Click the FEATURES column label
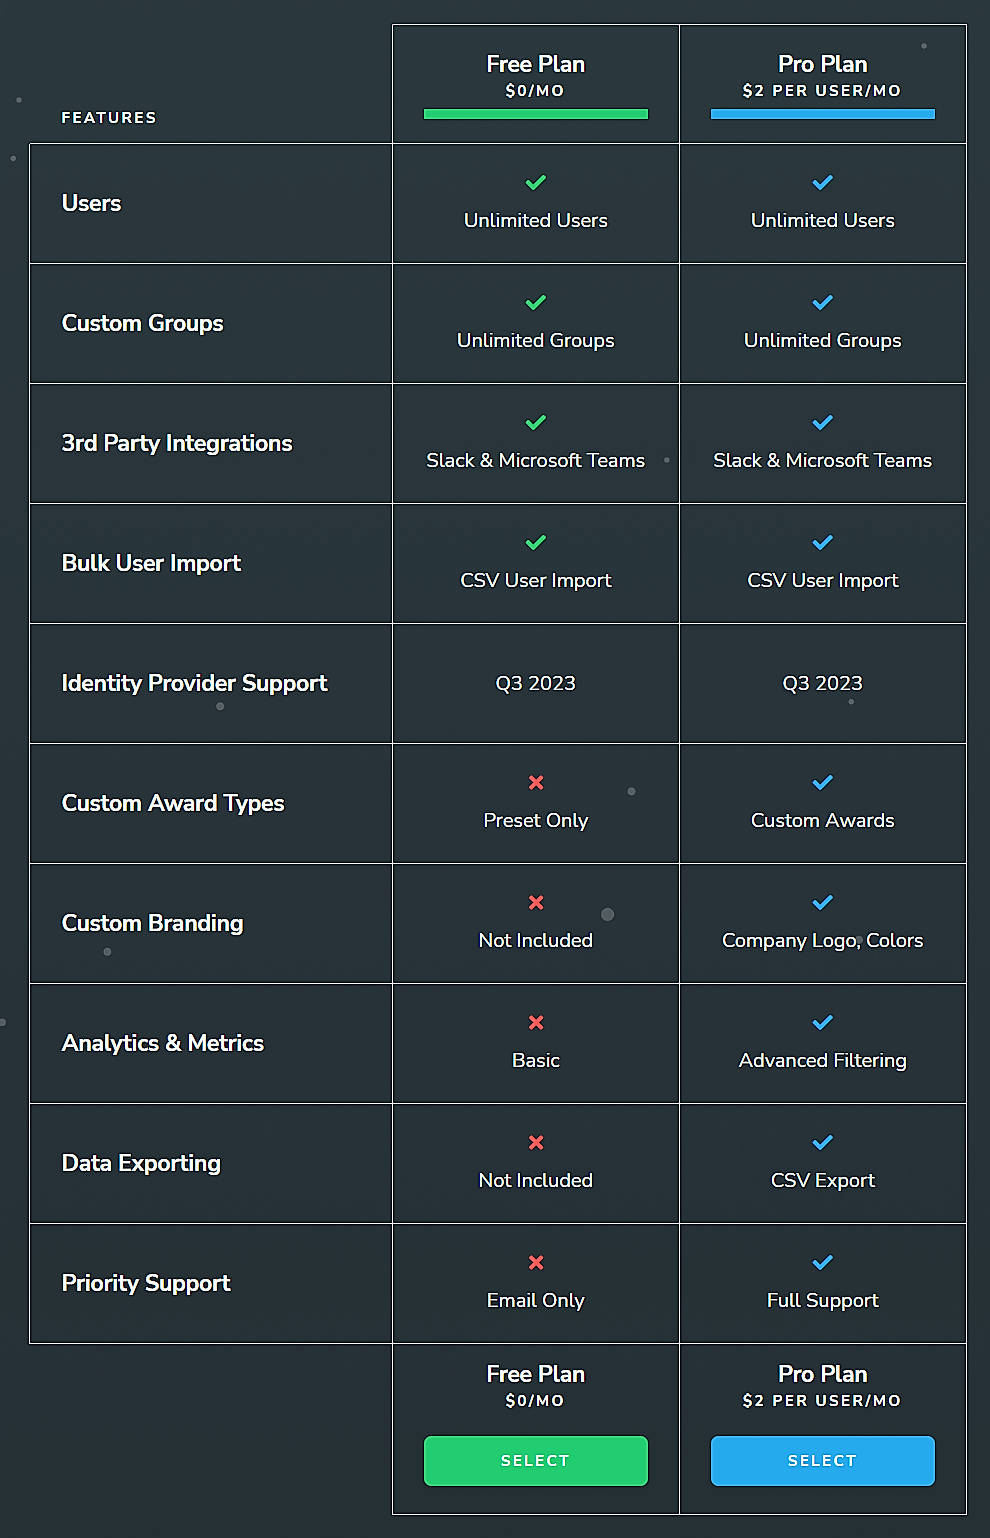 [x=108, y=117]
